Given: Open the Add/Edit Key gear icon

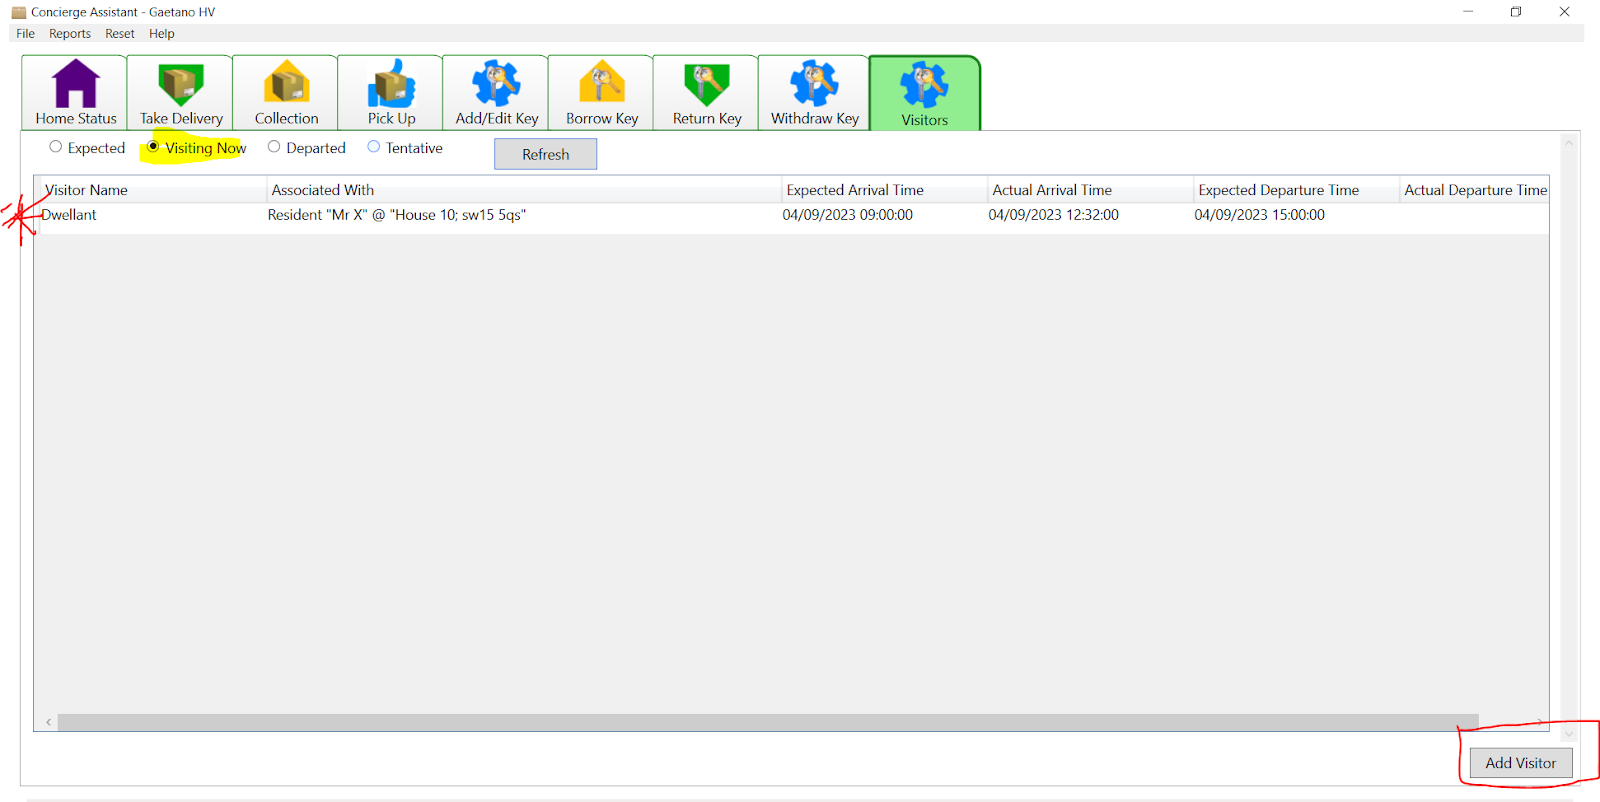Looking at the screenshot, I should [x=496, y=83].
